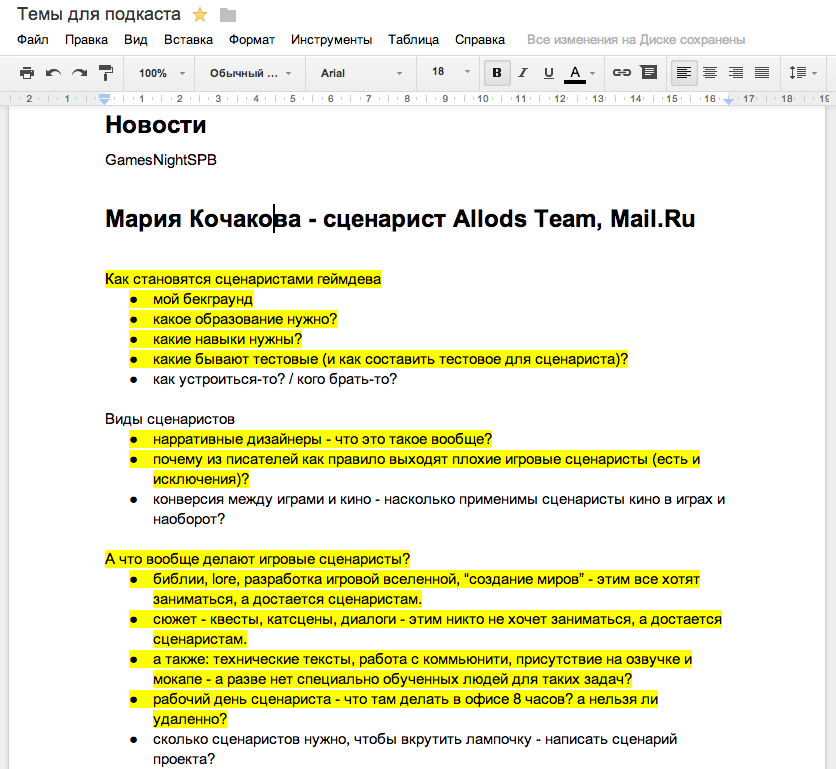Align text left
Viewport: 836px width, 769px height.
click(x=684, y=73)
